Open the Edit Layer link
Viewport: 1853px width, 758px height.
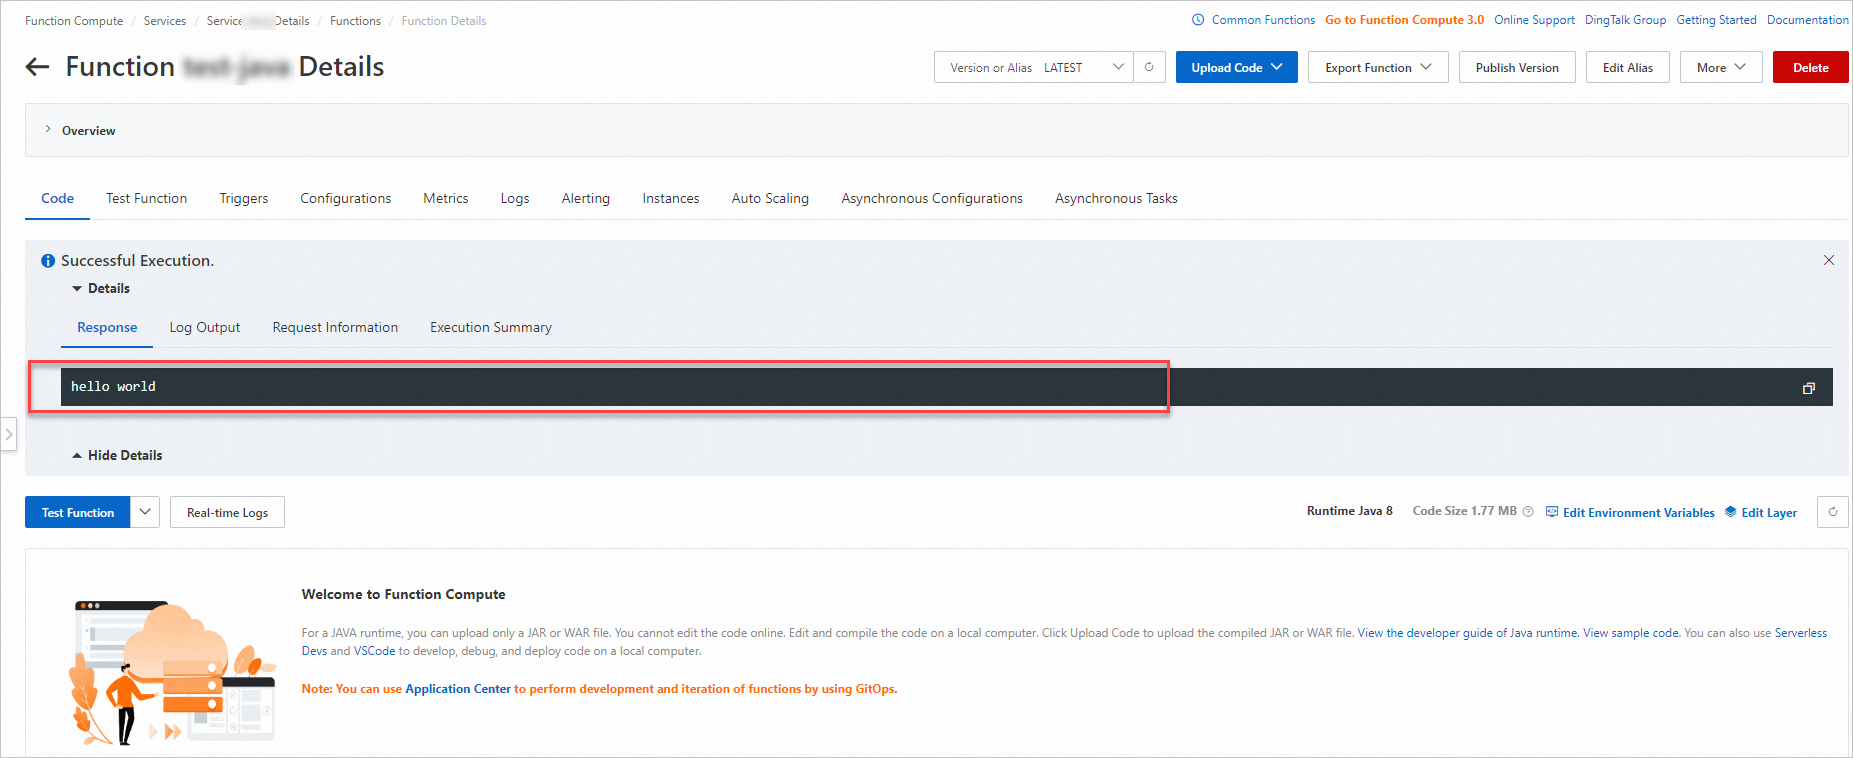pyautogui.click(x=1769, y=512)
